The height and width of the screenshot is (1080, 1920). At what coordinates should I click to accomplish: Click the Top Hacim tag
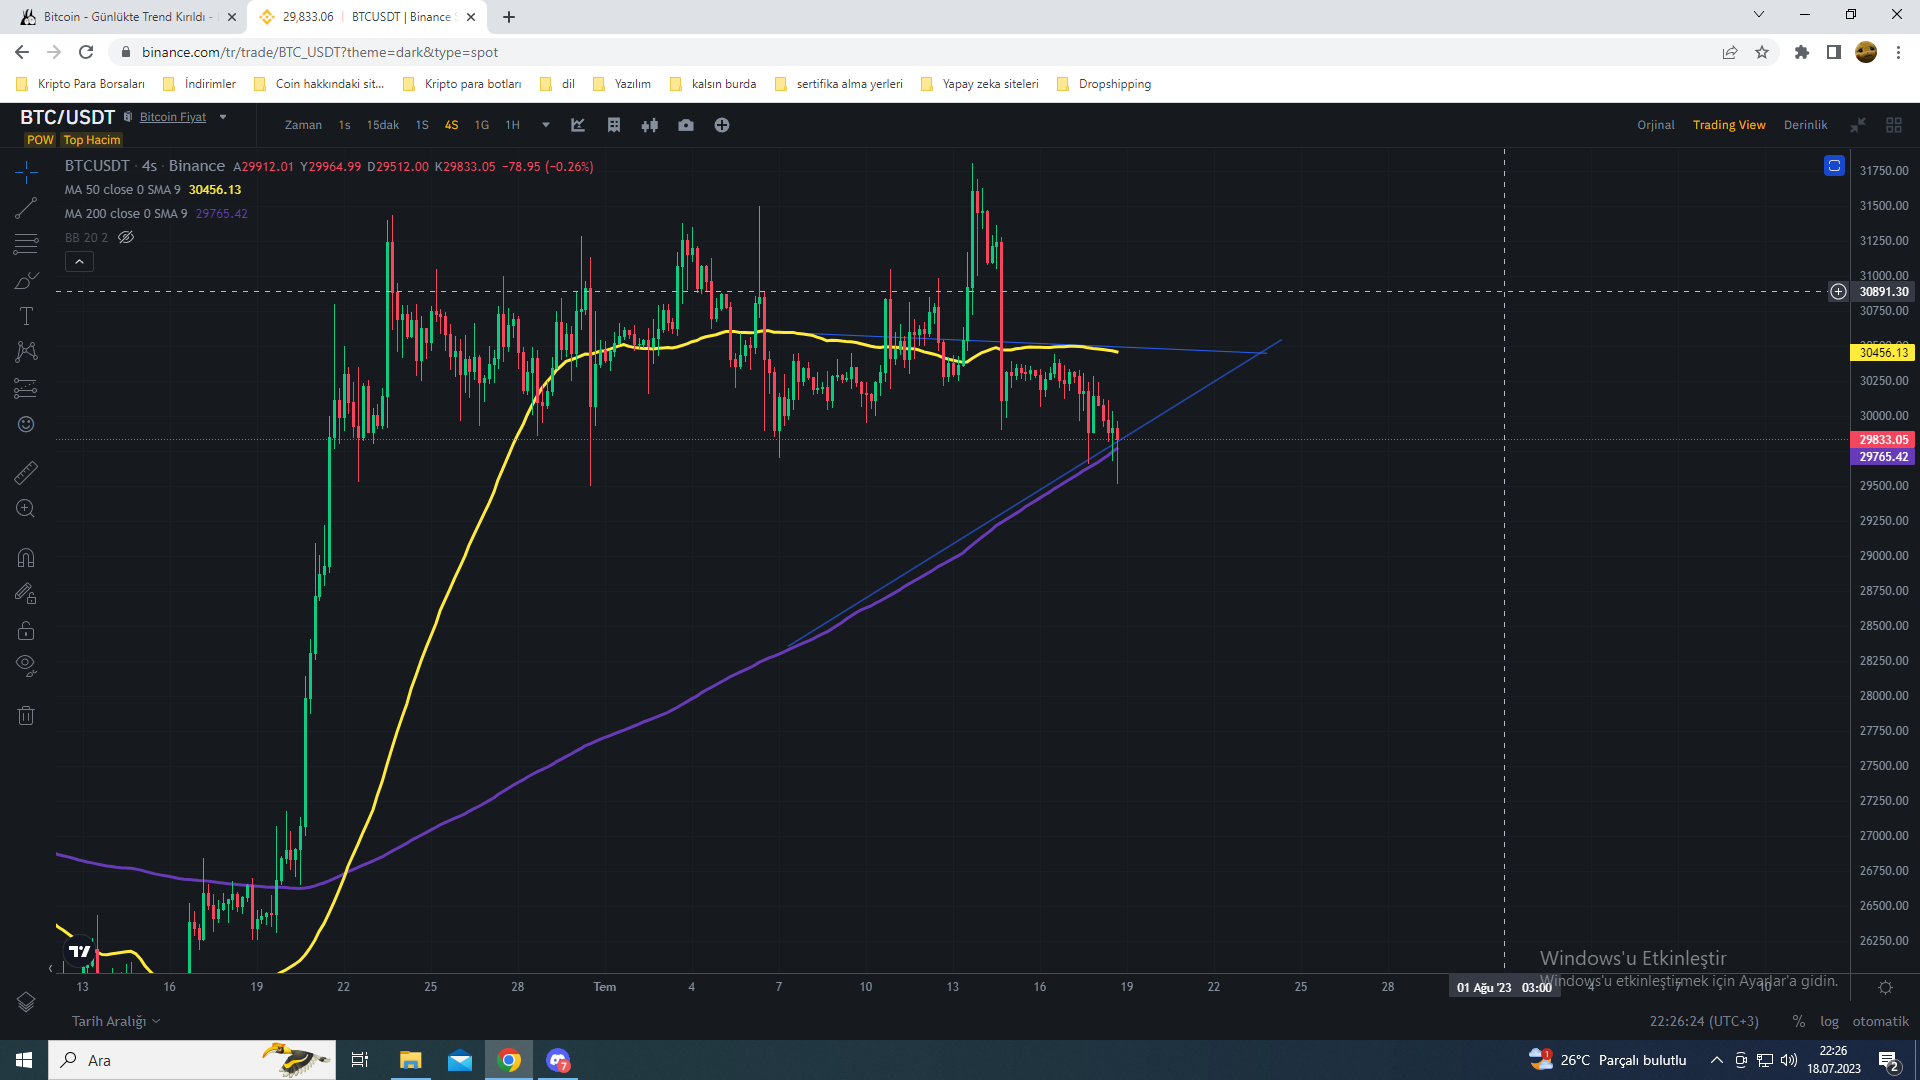(92, 140)
